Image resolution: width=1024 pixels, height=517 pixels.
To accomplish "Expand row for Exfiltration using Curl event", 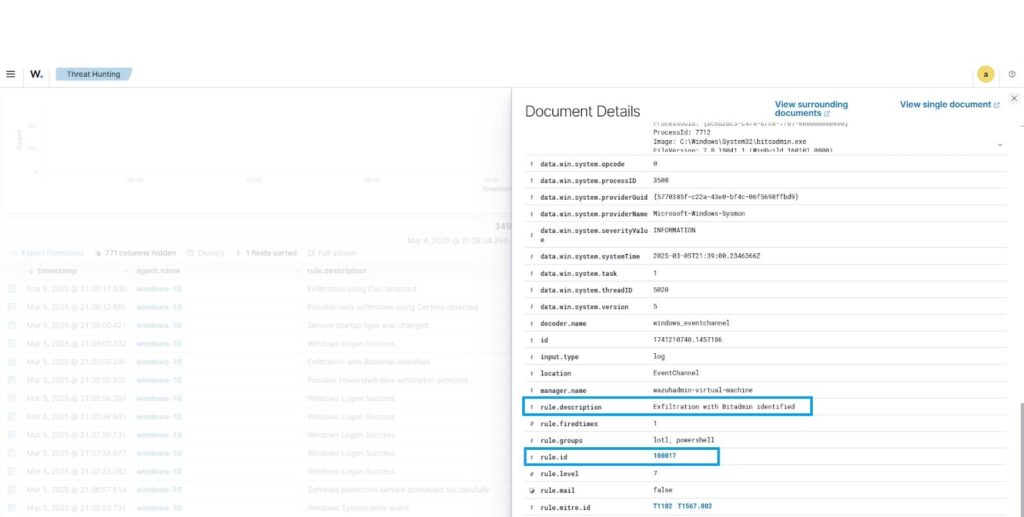I will coord(12,289).
